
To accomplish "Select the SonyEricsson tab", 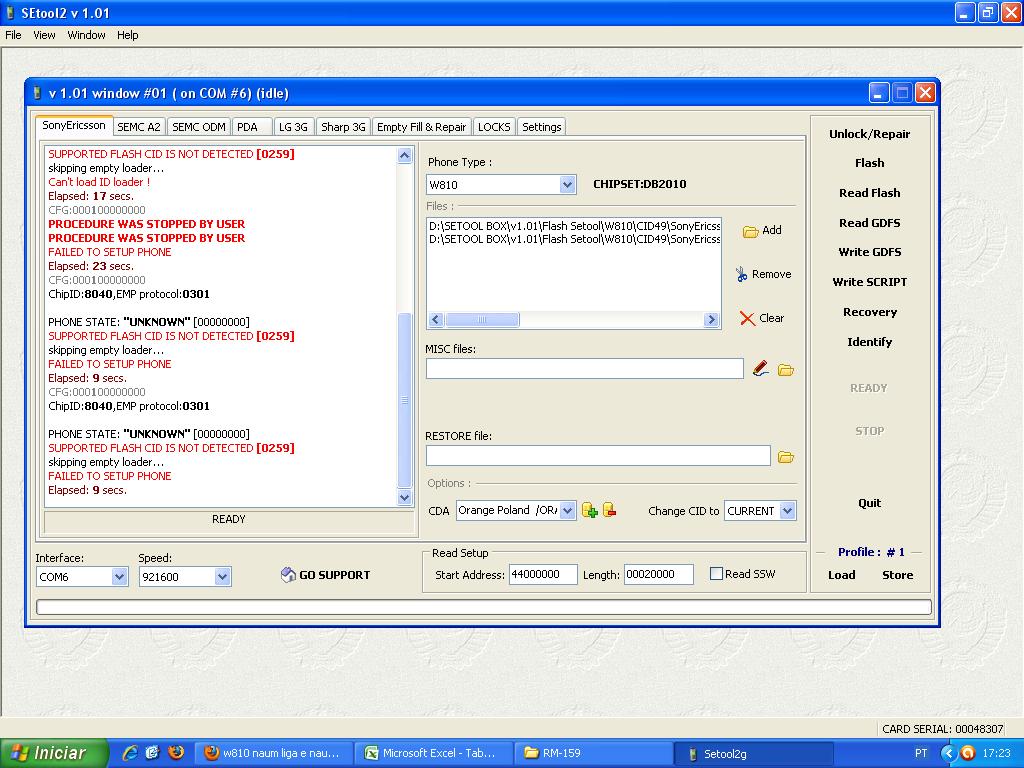I will (74, 125).
